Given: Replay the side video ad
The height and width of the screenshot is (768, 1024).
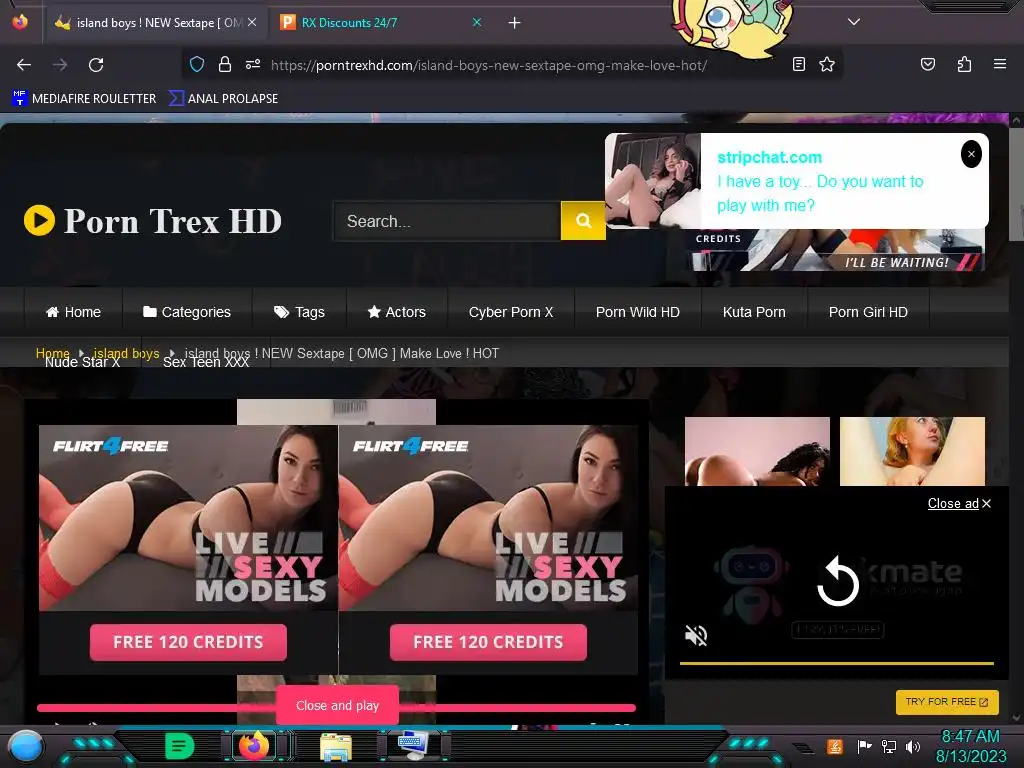Looking at the screenshot, I should click(x=838, y=581).
